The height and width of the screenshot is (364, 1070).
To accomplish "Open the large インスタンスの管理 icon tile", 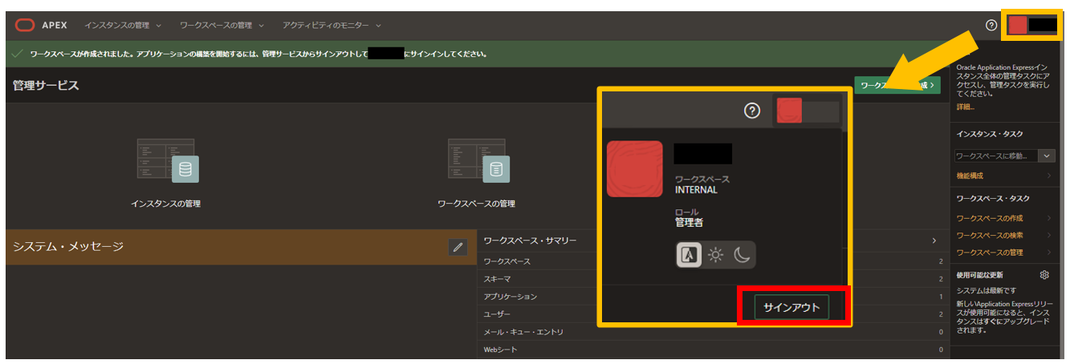I will (x=166, y=161).
